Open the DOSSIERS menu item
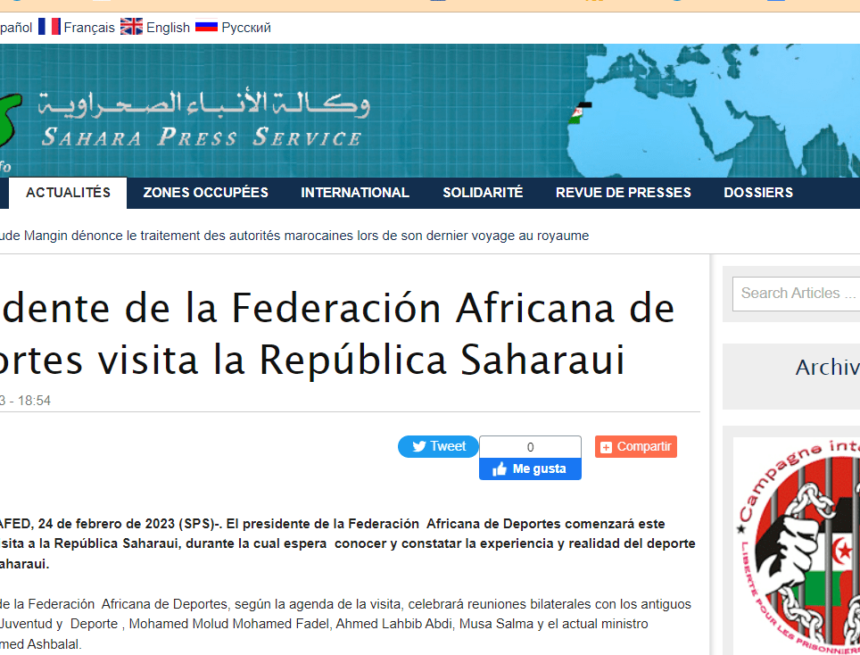The height and width of the screenshot is (655, 860). coord(758,193)
